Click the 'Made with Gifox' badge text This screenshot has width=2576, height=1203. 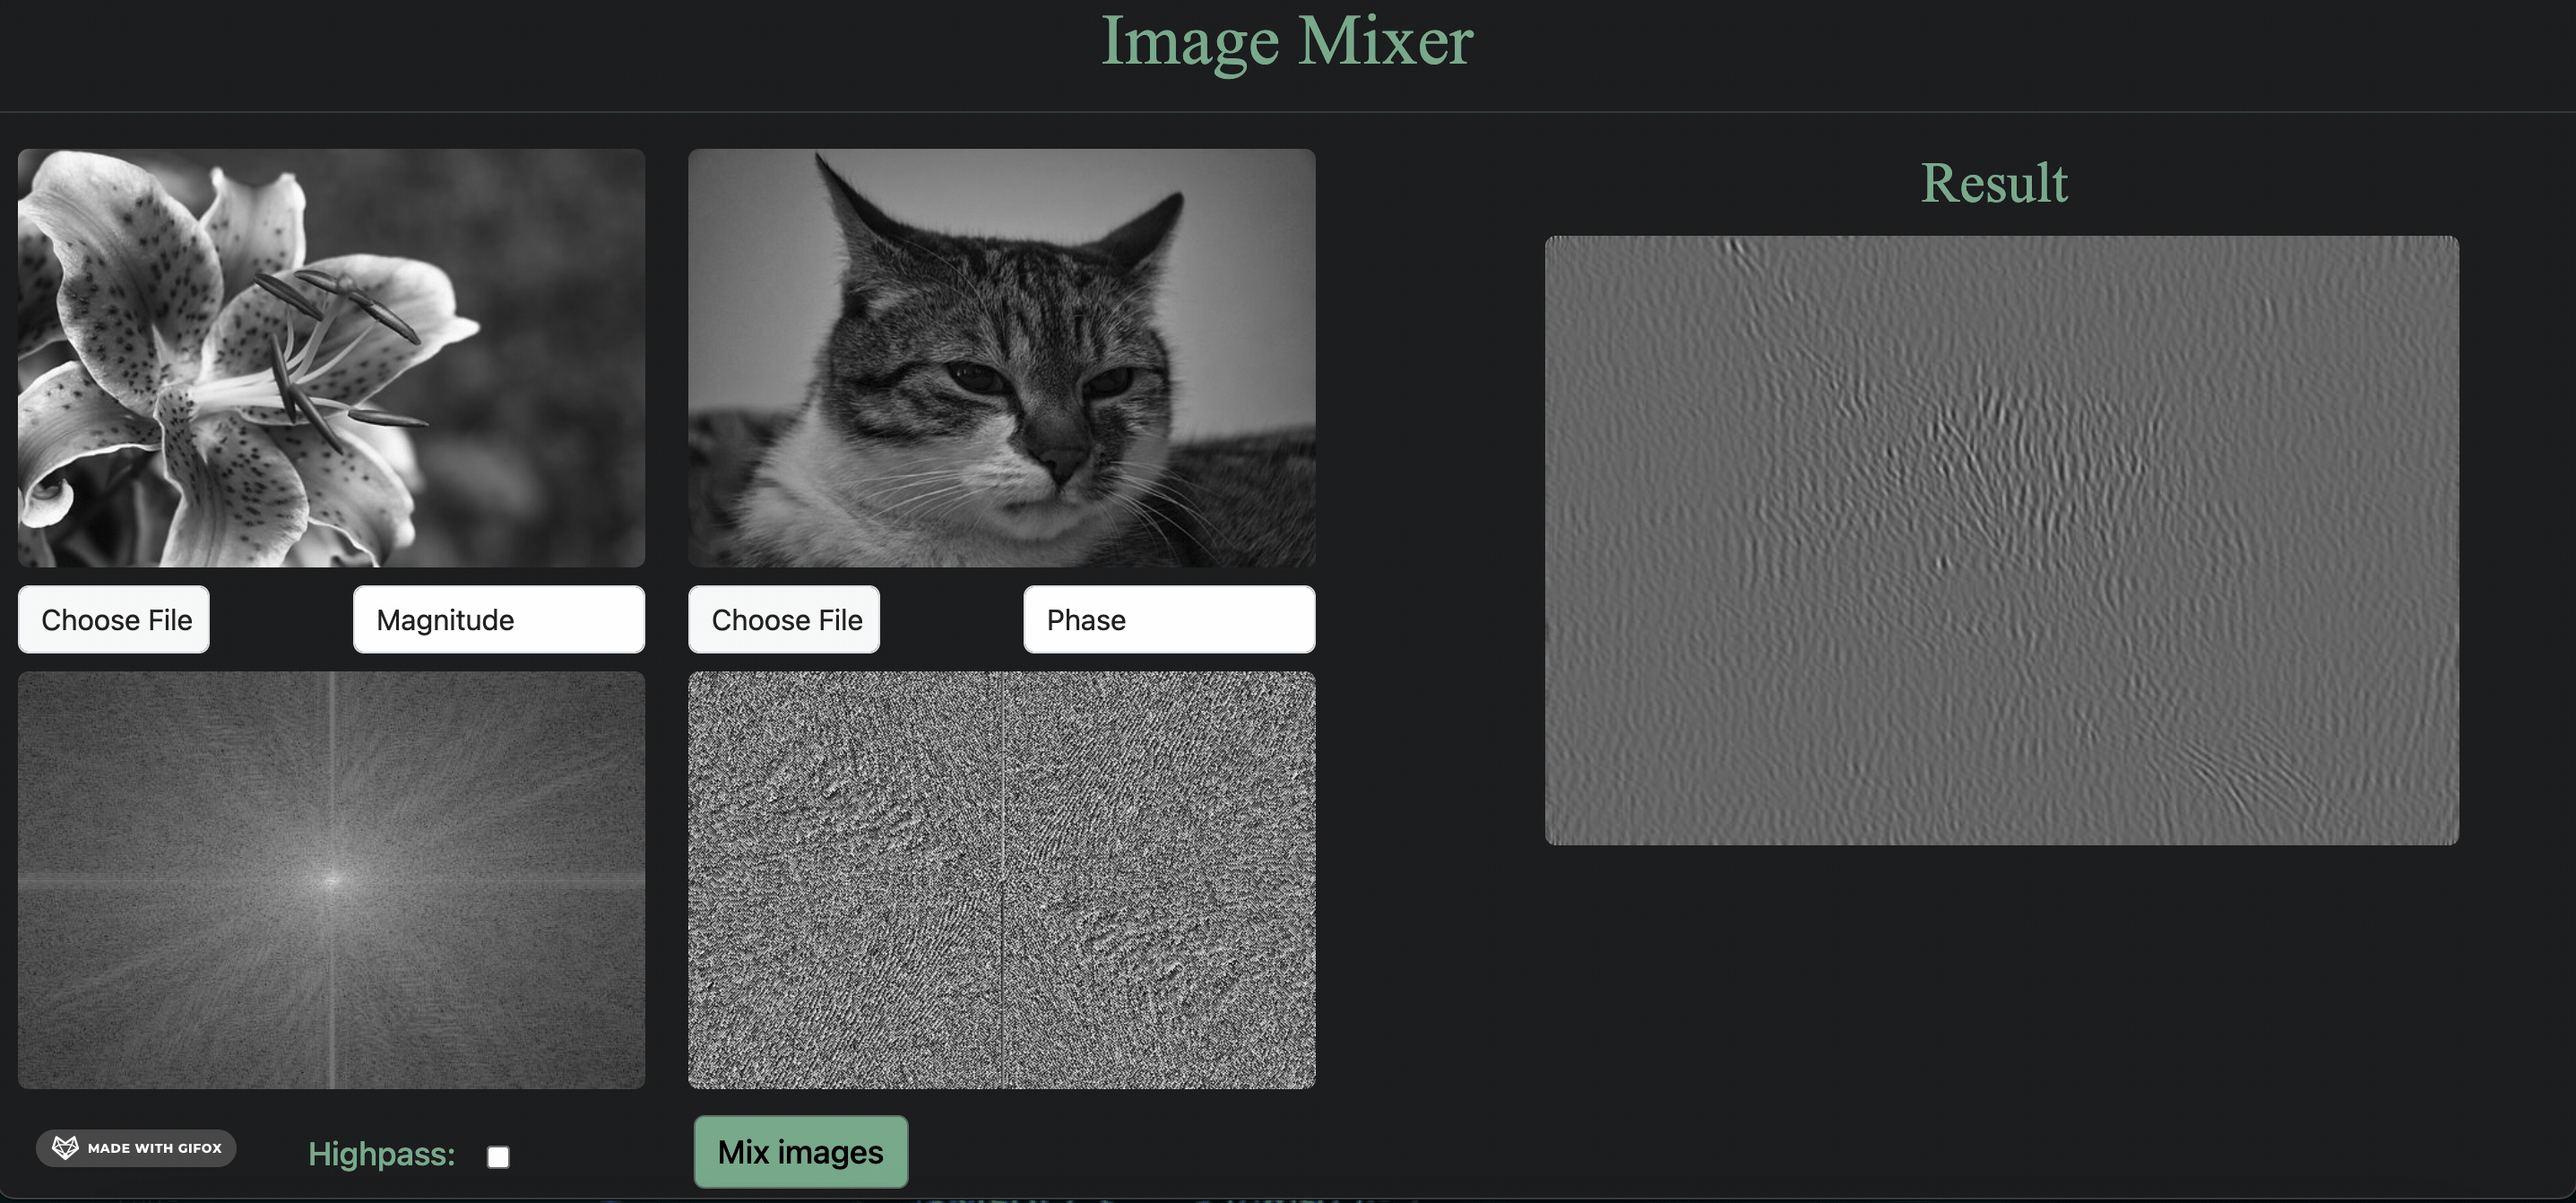pyautogui.click(x=154, y=1148)
